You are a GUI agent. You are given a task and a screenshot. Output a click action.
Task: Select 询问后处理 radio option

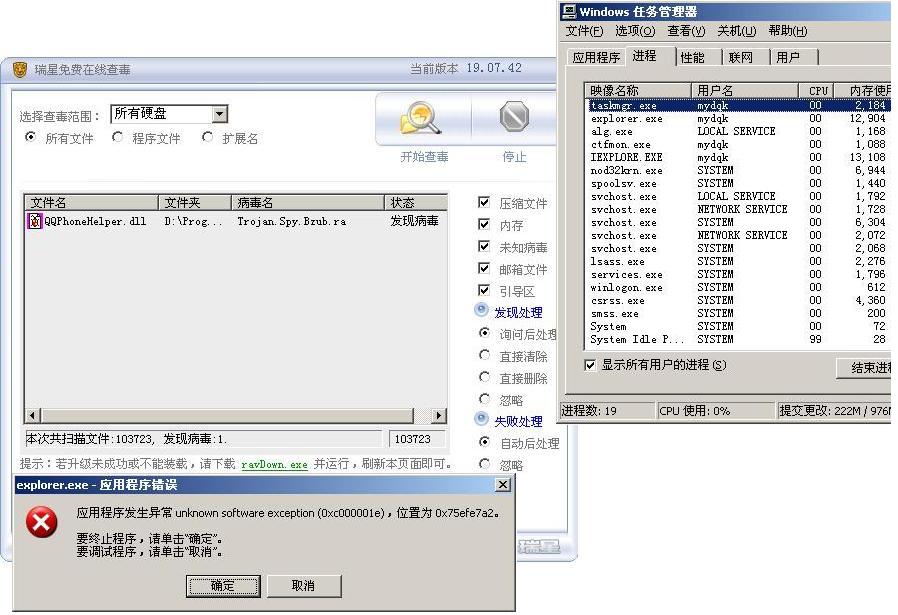(x=485, y=333)
